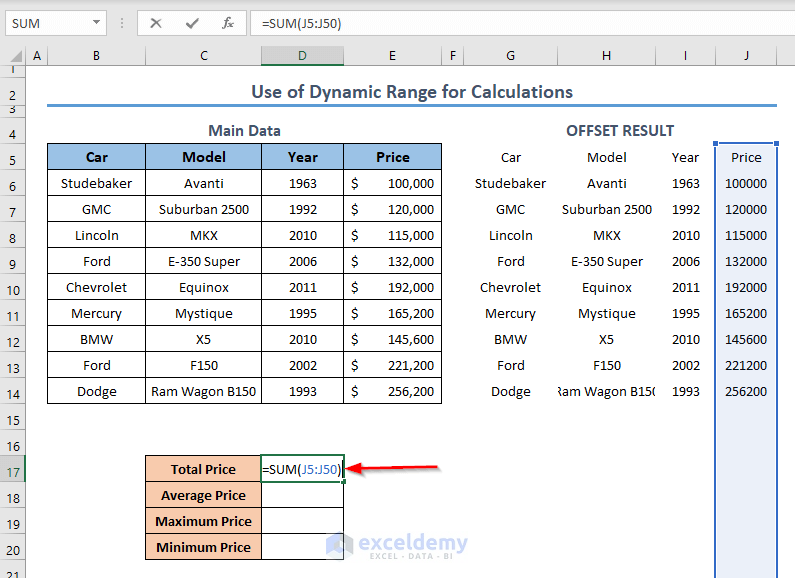Click the 'Year' header in Main Data table

(303, 157)
